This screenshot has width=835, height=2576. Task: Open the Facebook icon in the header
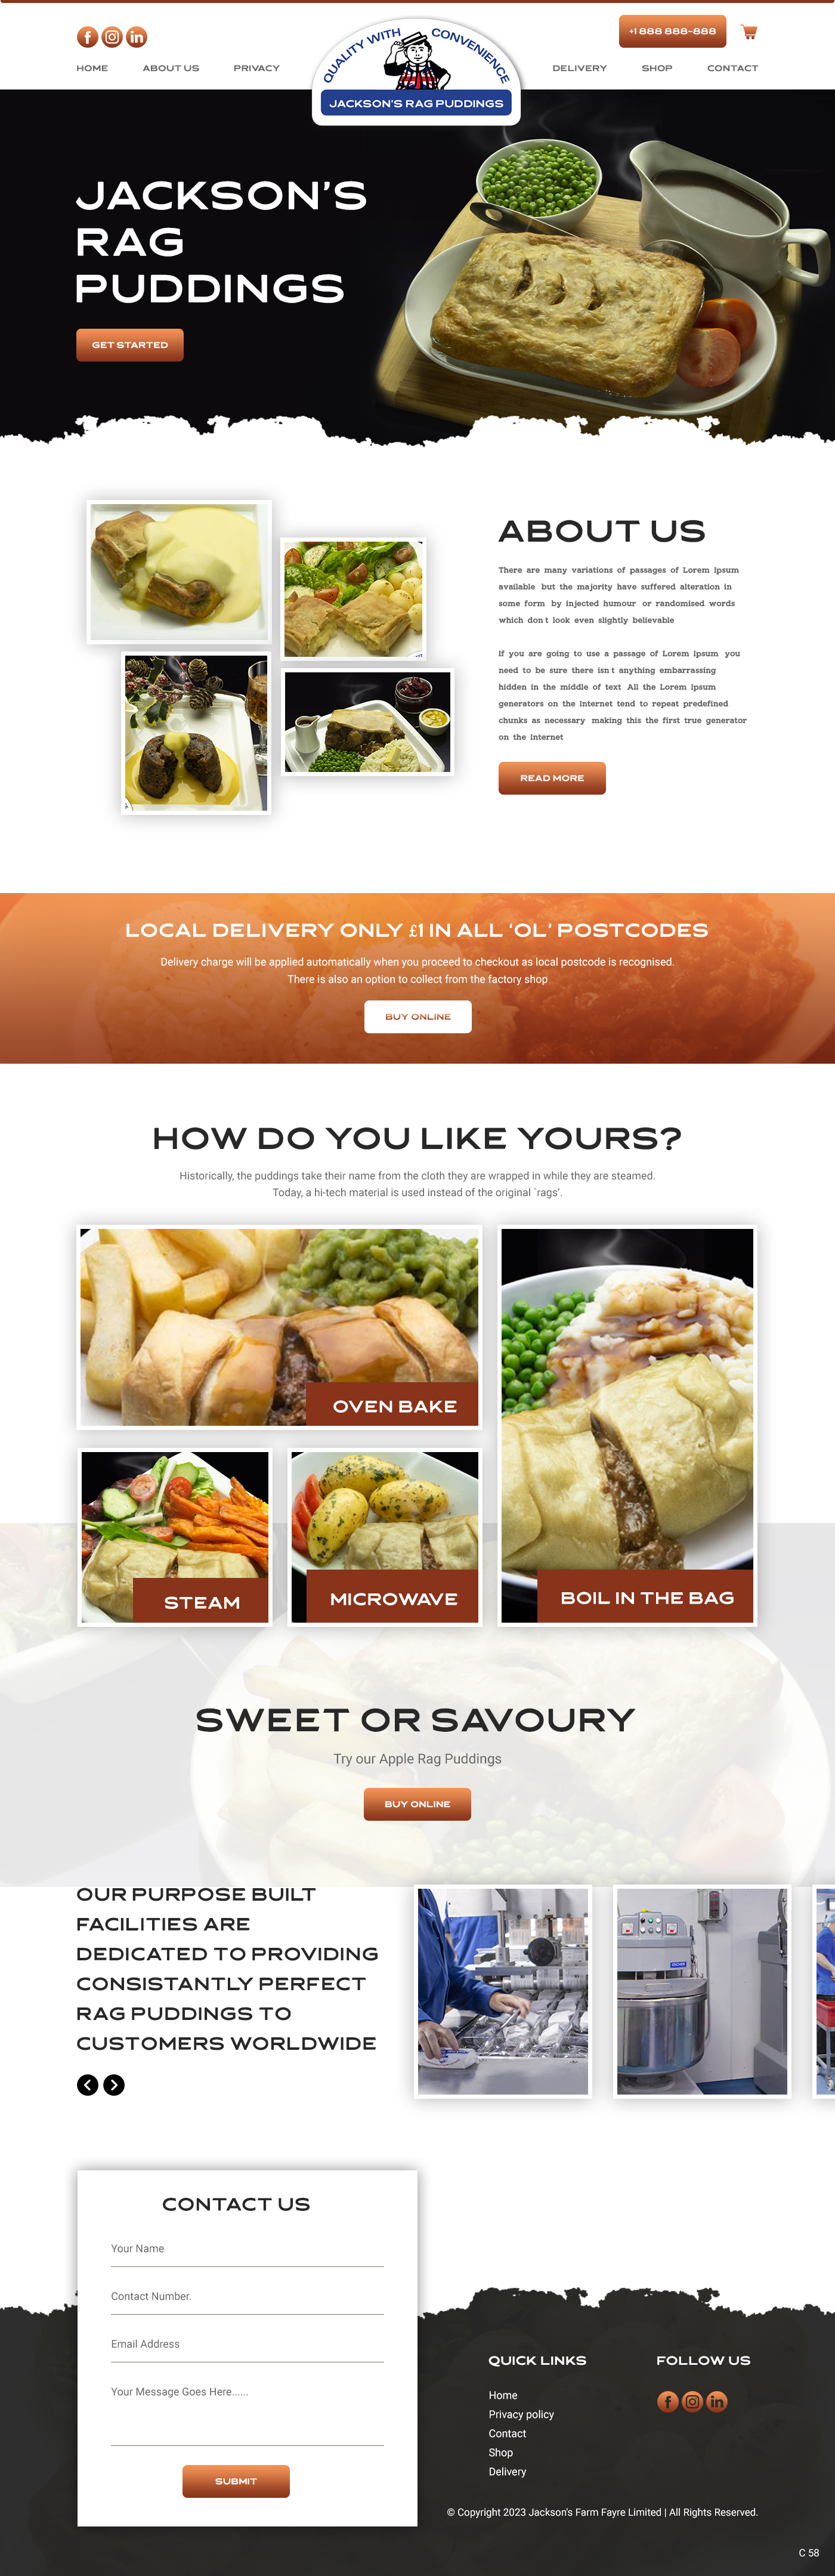87,37
